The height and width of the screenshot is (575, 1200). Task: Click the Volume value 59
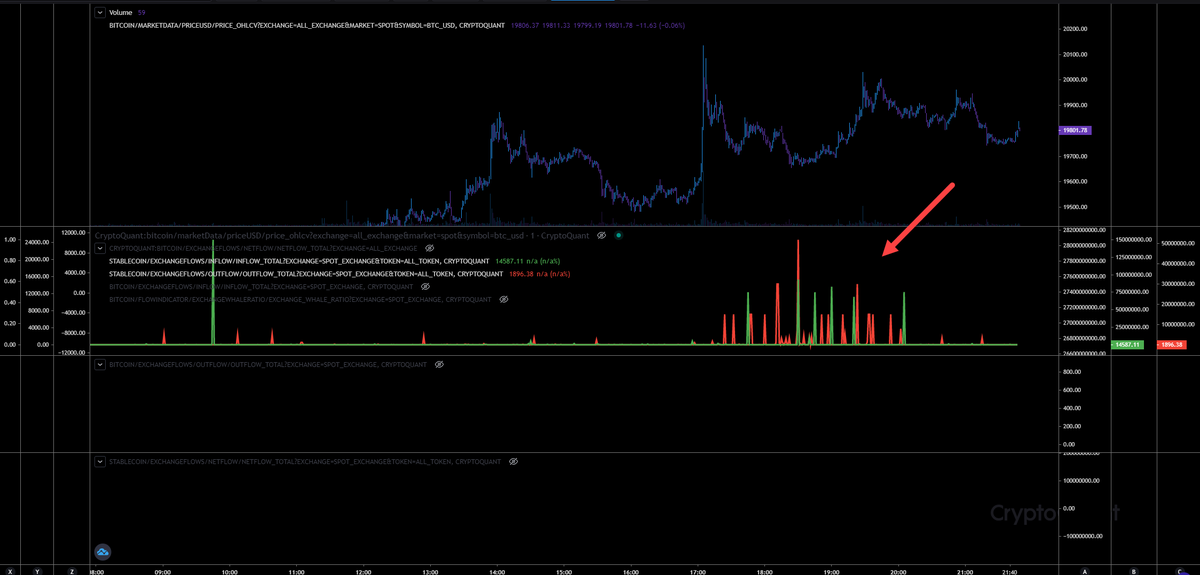tap(141, 12)
